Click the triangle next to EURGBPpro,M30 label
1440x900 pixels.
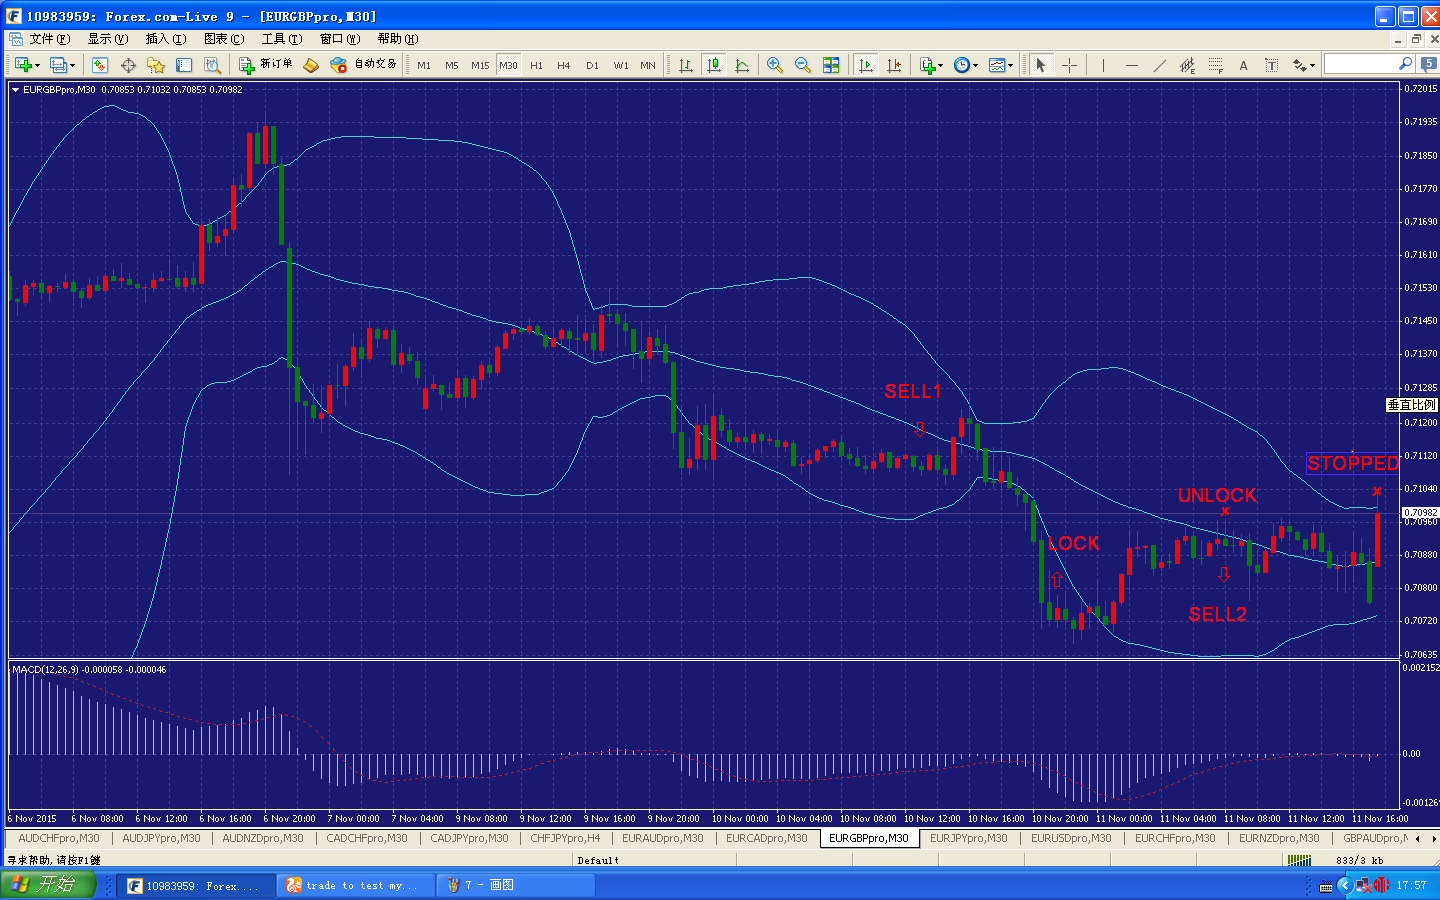[x=15, y=90]
